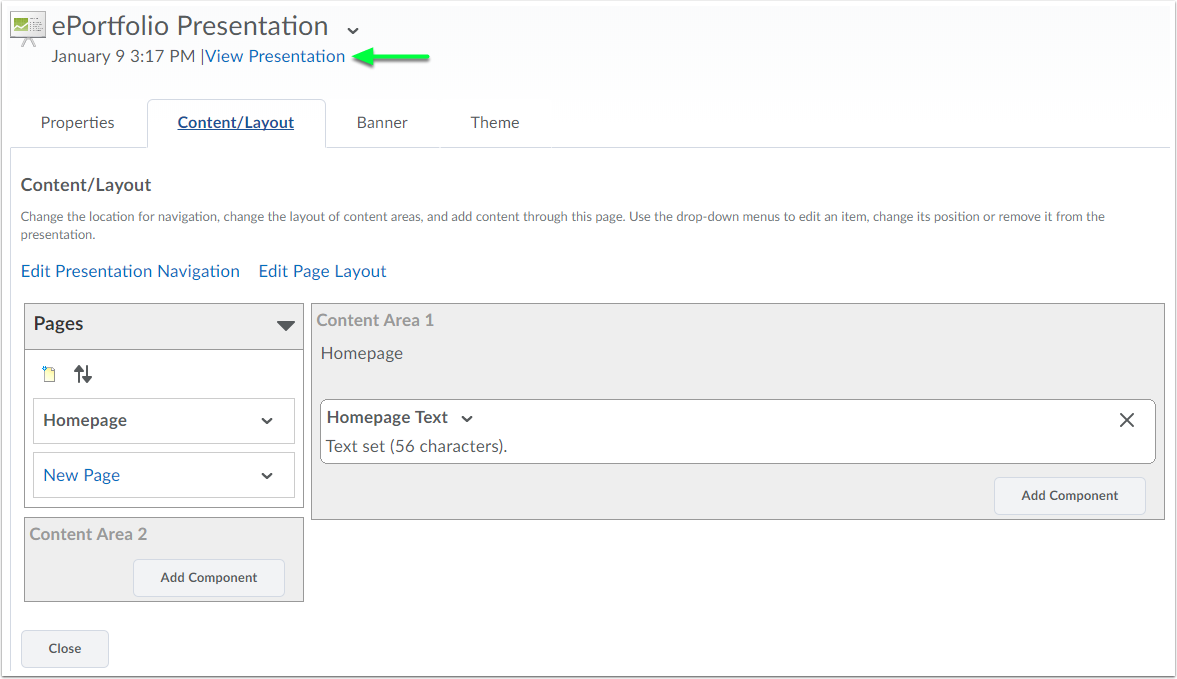The height and width of the screenshot is (679, 1177).
Task: Click the Pages panel heading
Action: (x=59, y=323)
